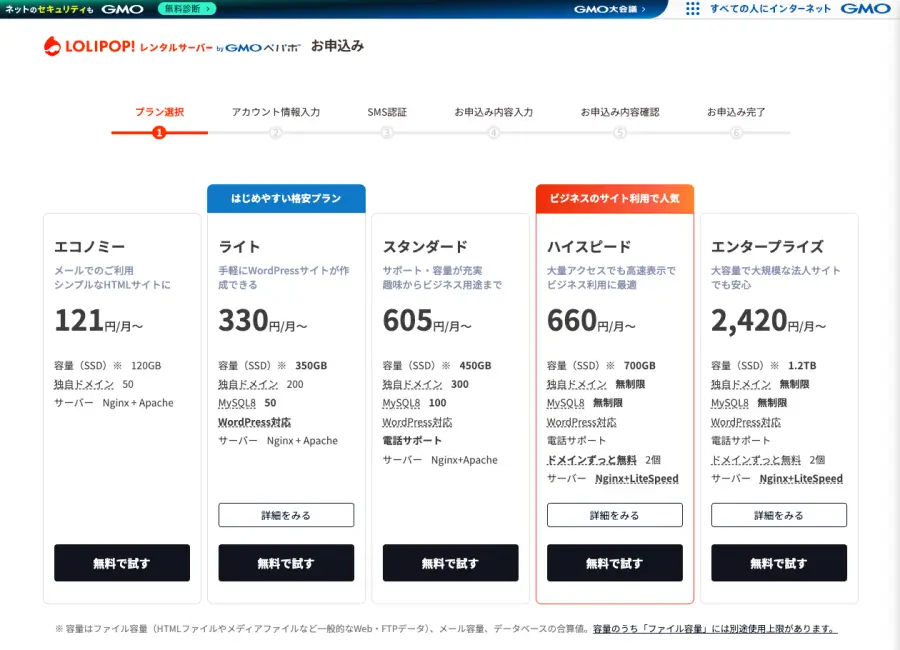
Task: Show 詳細をみる for エンタープライズ plan
Action: click(778, 515)
